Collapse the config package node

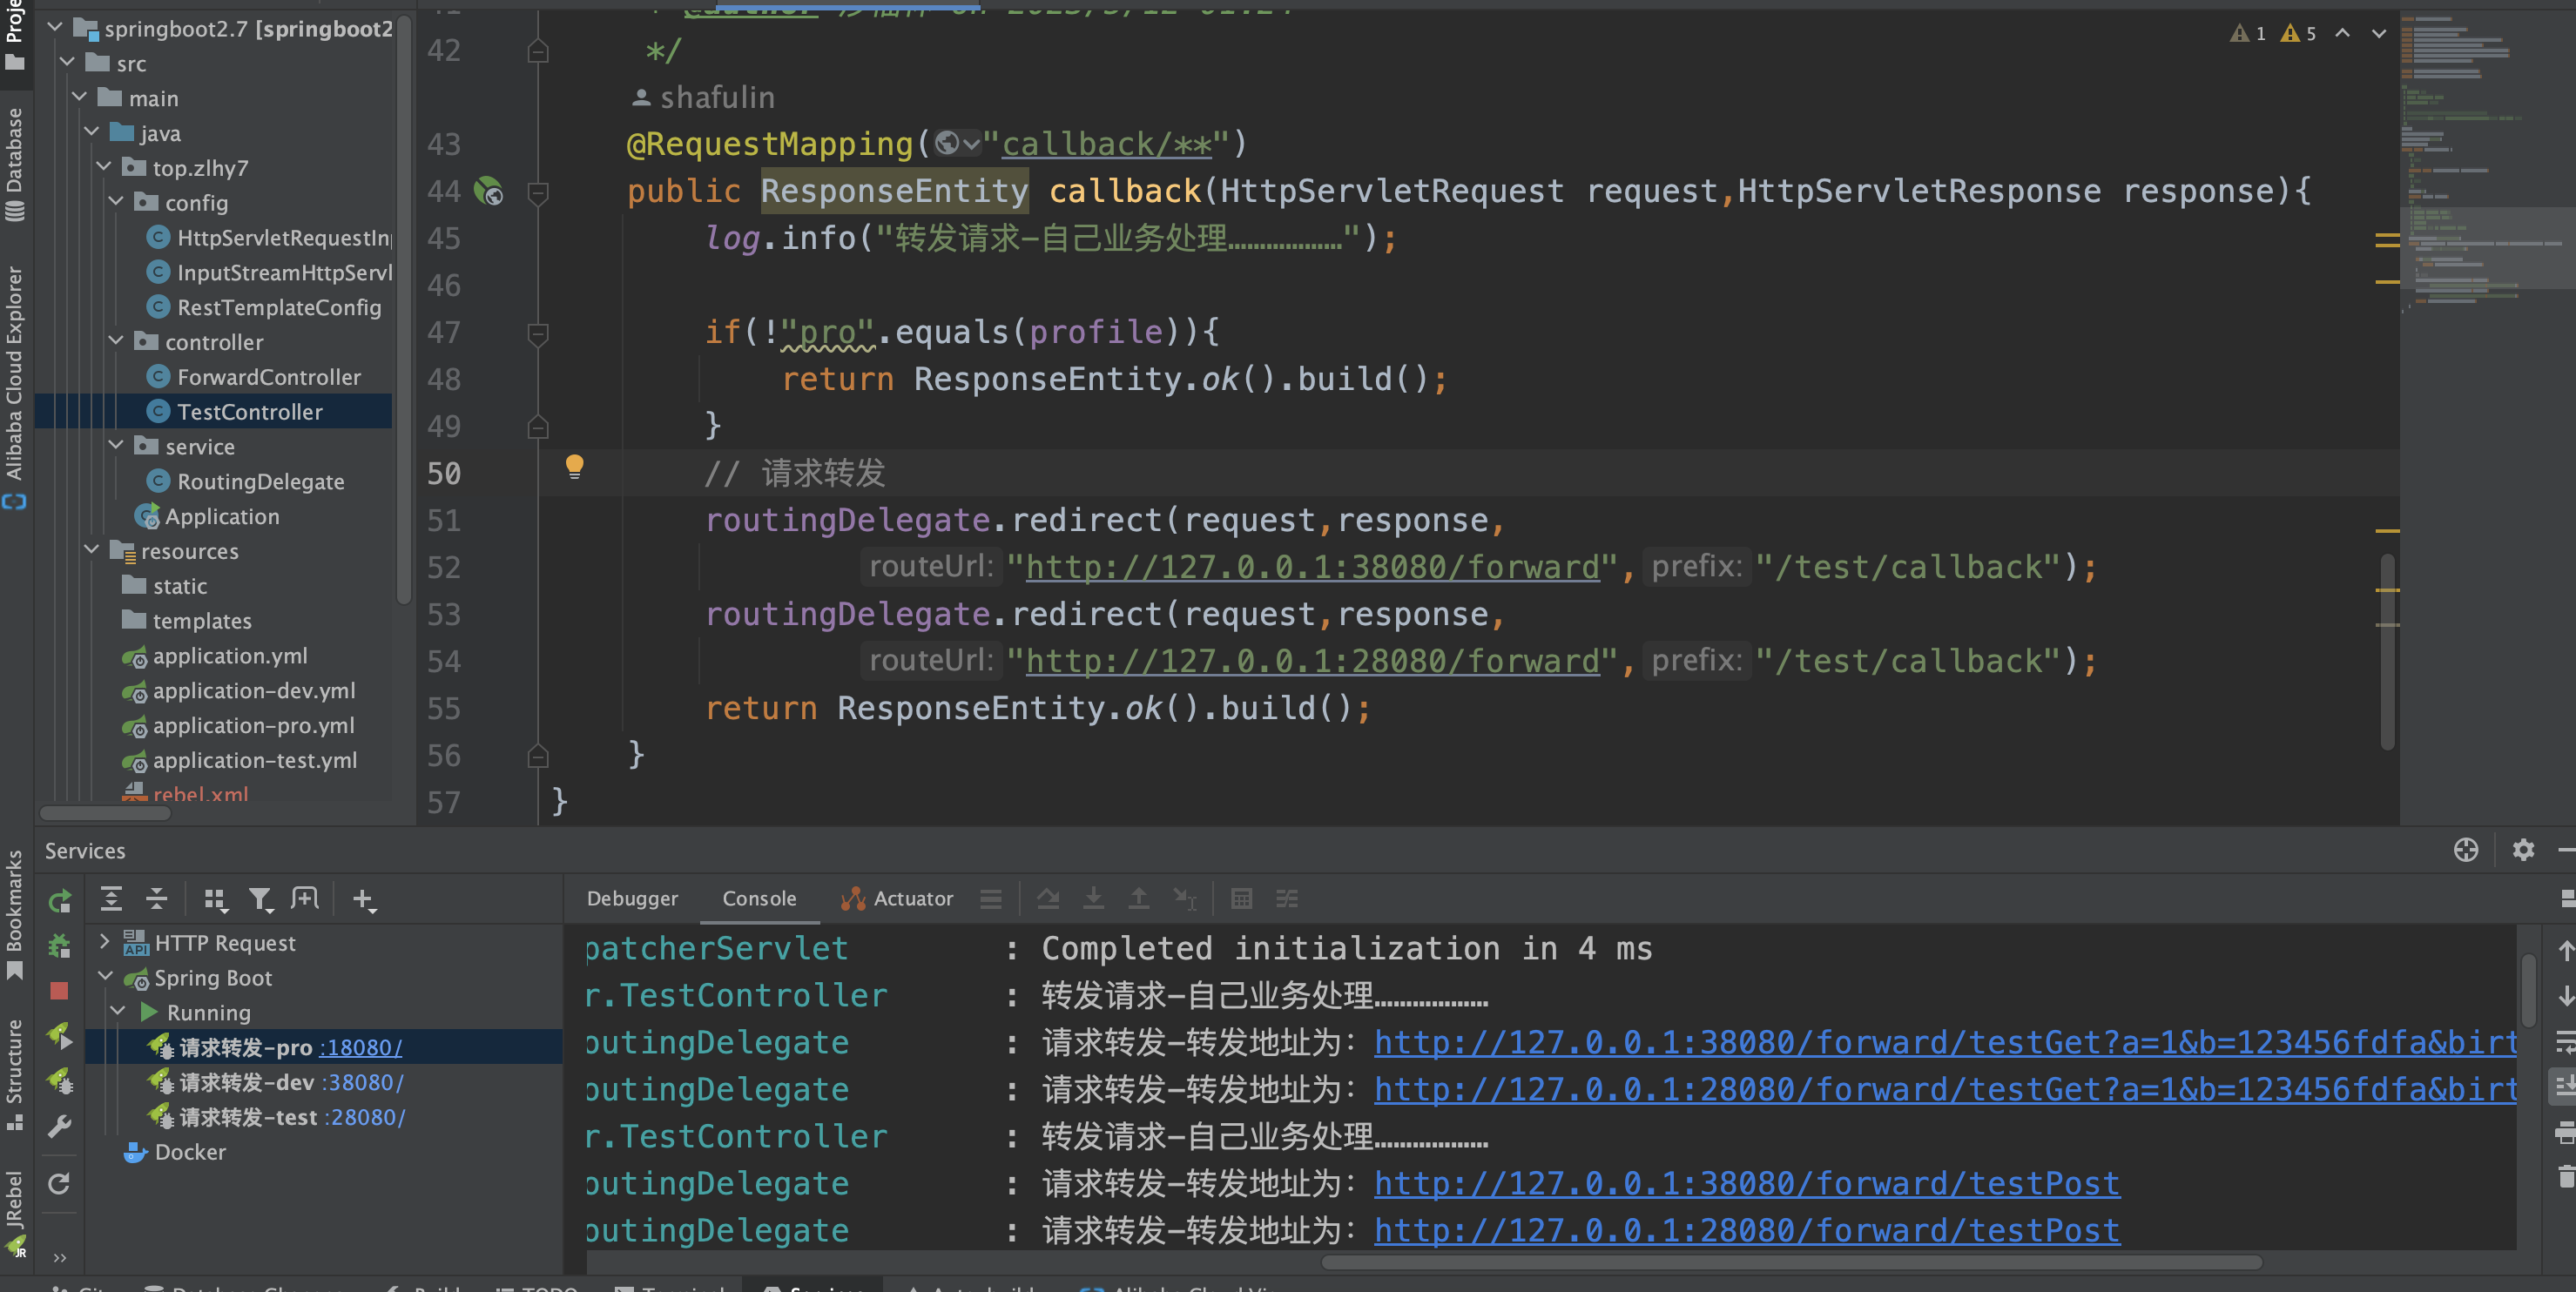point(116,202)
